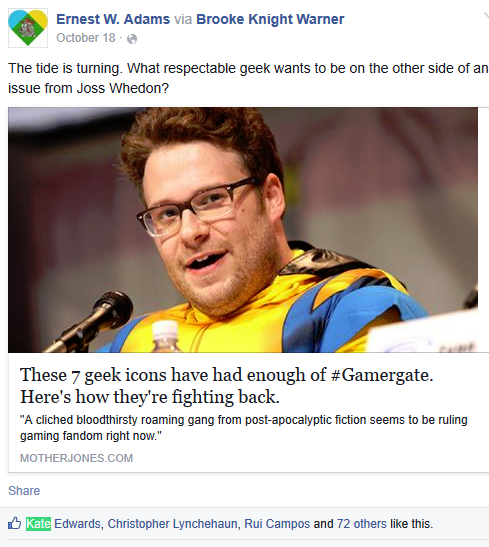Open the '7 geek icons' Gamergate headline
This screenshot has width=489, height=547.
pos(227,386)
